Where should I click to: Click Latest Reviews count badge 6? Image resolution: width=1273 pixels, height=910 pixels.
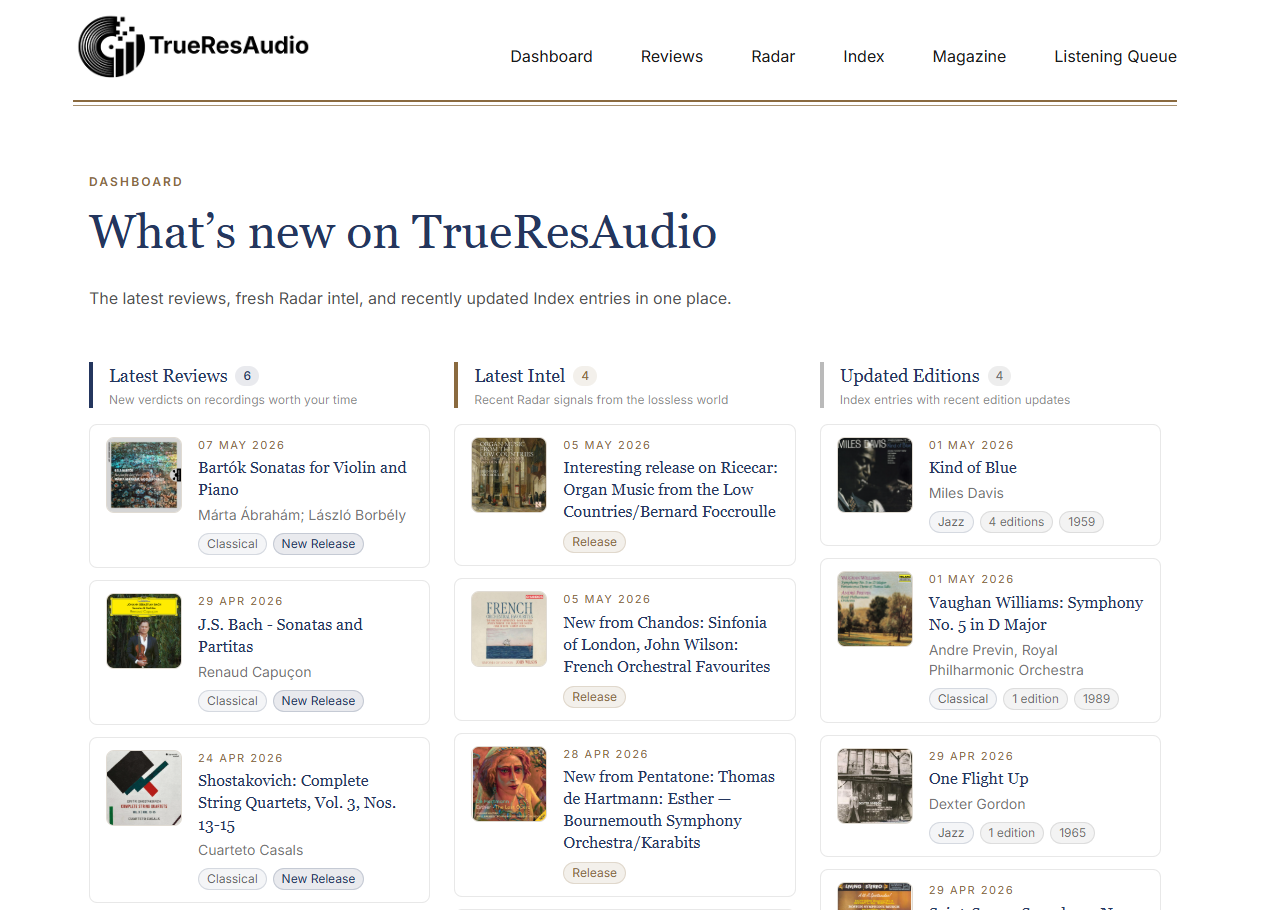click(247, 376)
